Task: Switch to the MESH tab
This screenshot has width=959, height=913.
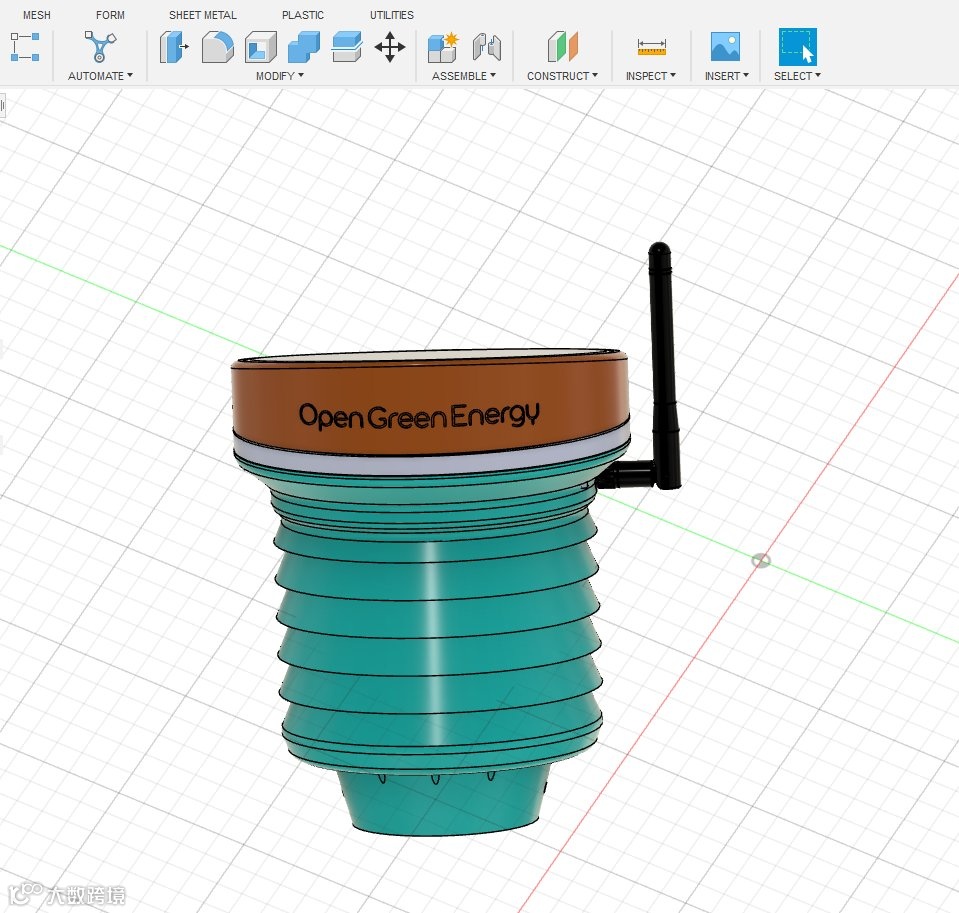Action: [x=37, y=15]
